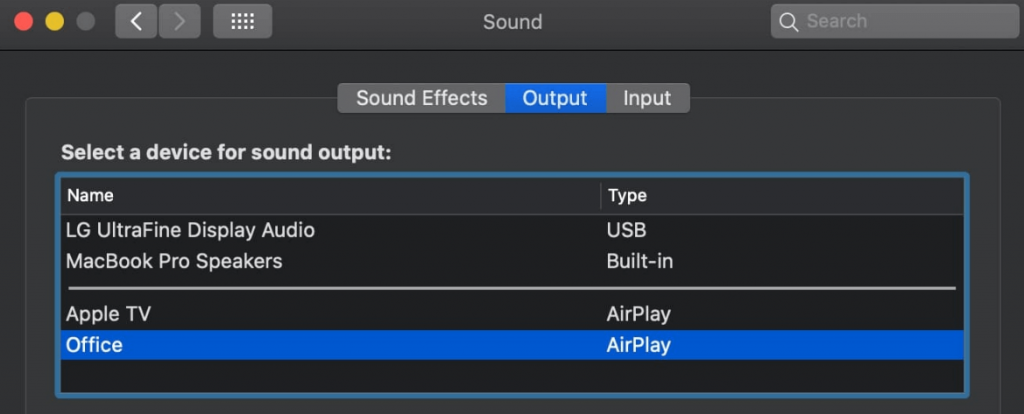The image size is (1024, 414).
Task: Click the Type column header
Action: coord(627,195)
